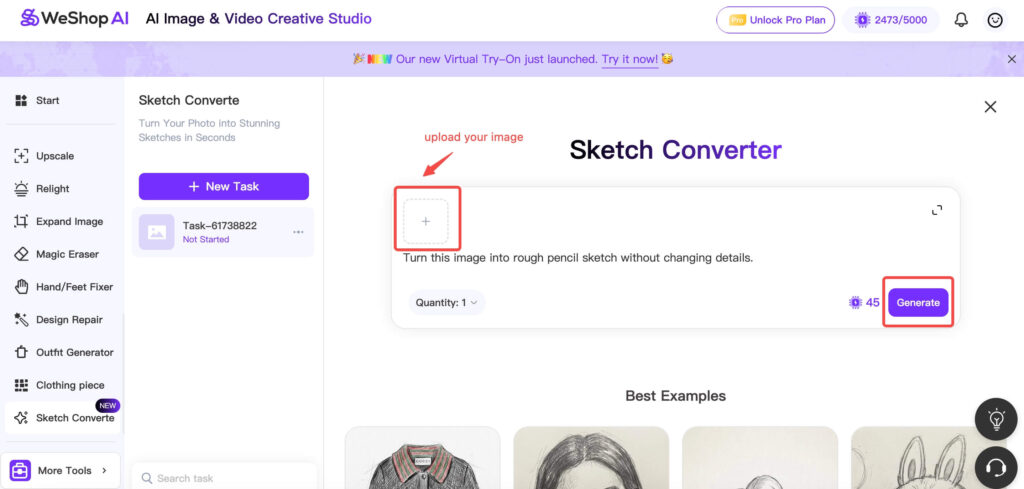The width and height of the screenshot is (1024, 489).
Task: Click the Expand Image crop icon
Action: pos(21,221)
